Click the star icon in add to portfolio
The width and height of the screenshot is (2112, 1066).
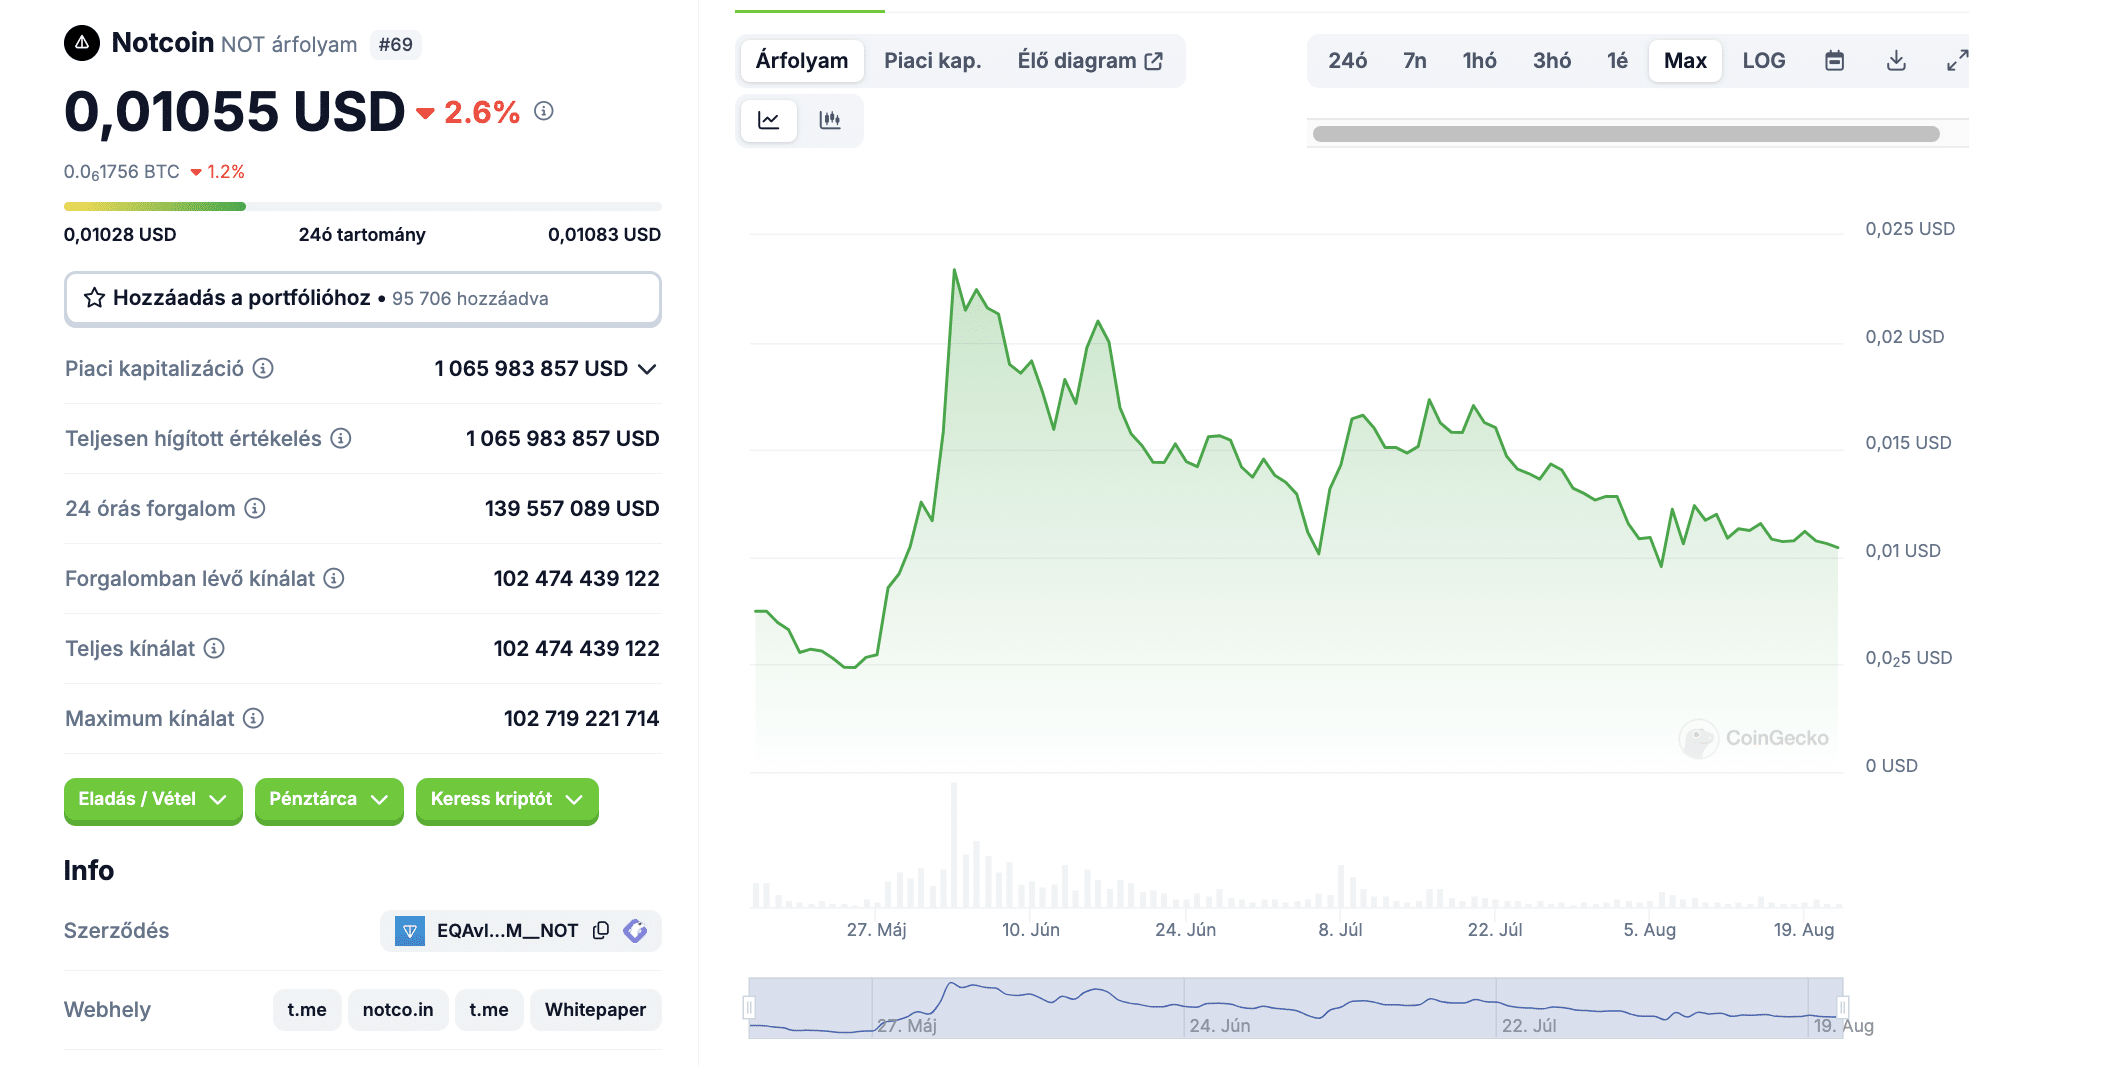pos(94,298)
